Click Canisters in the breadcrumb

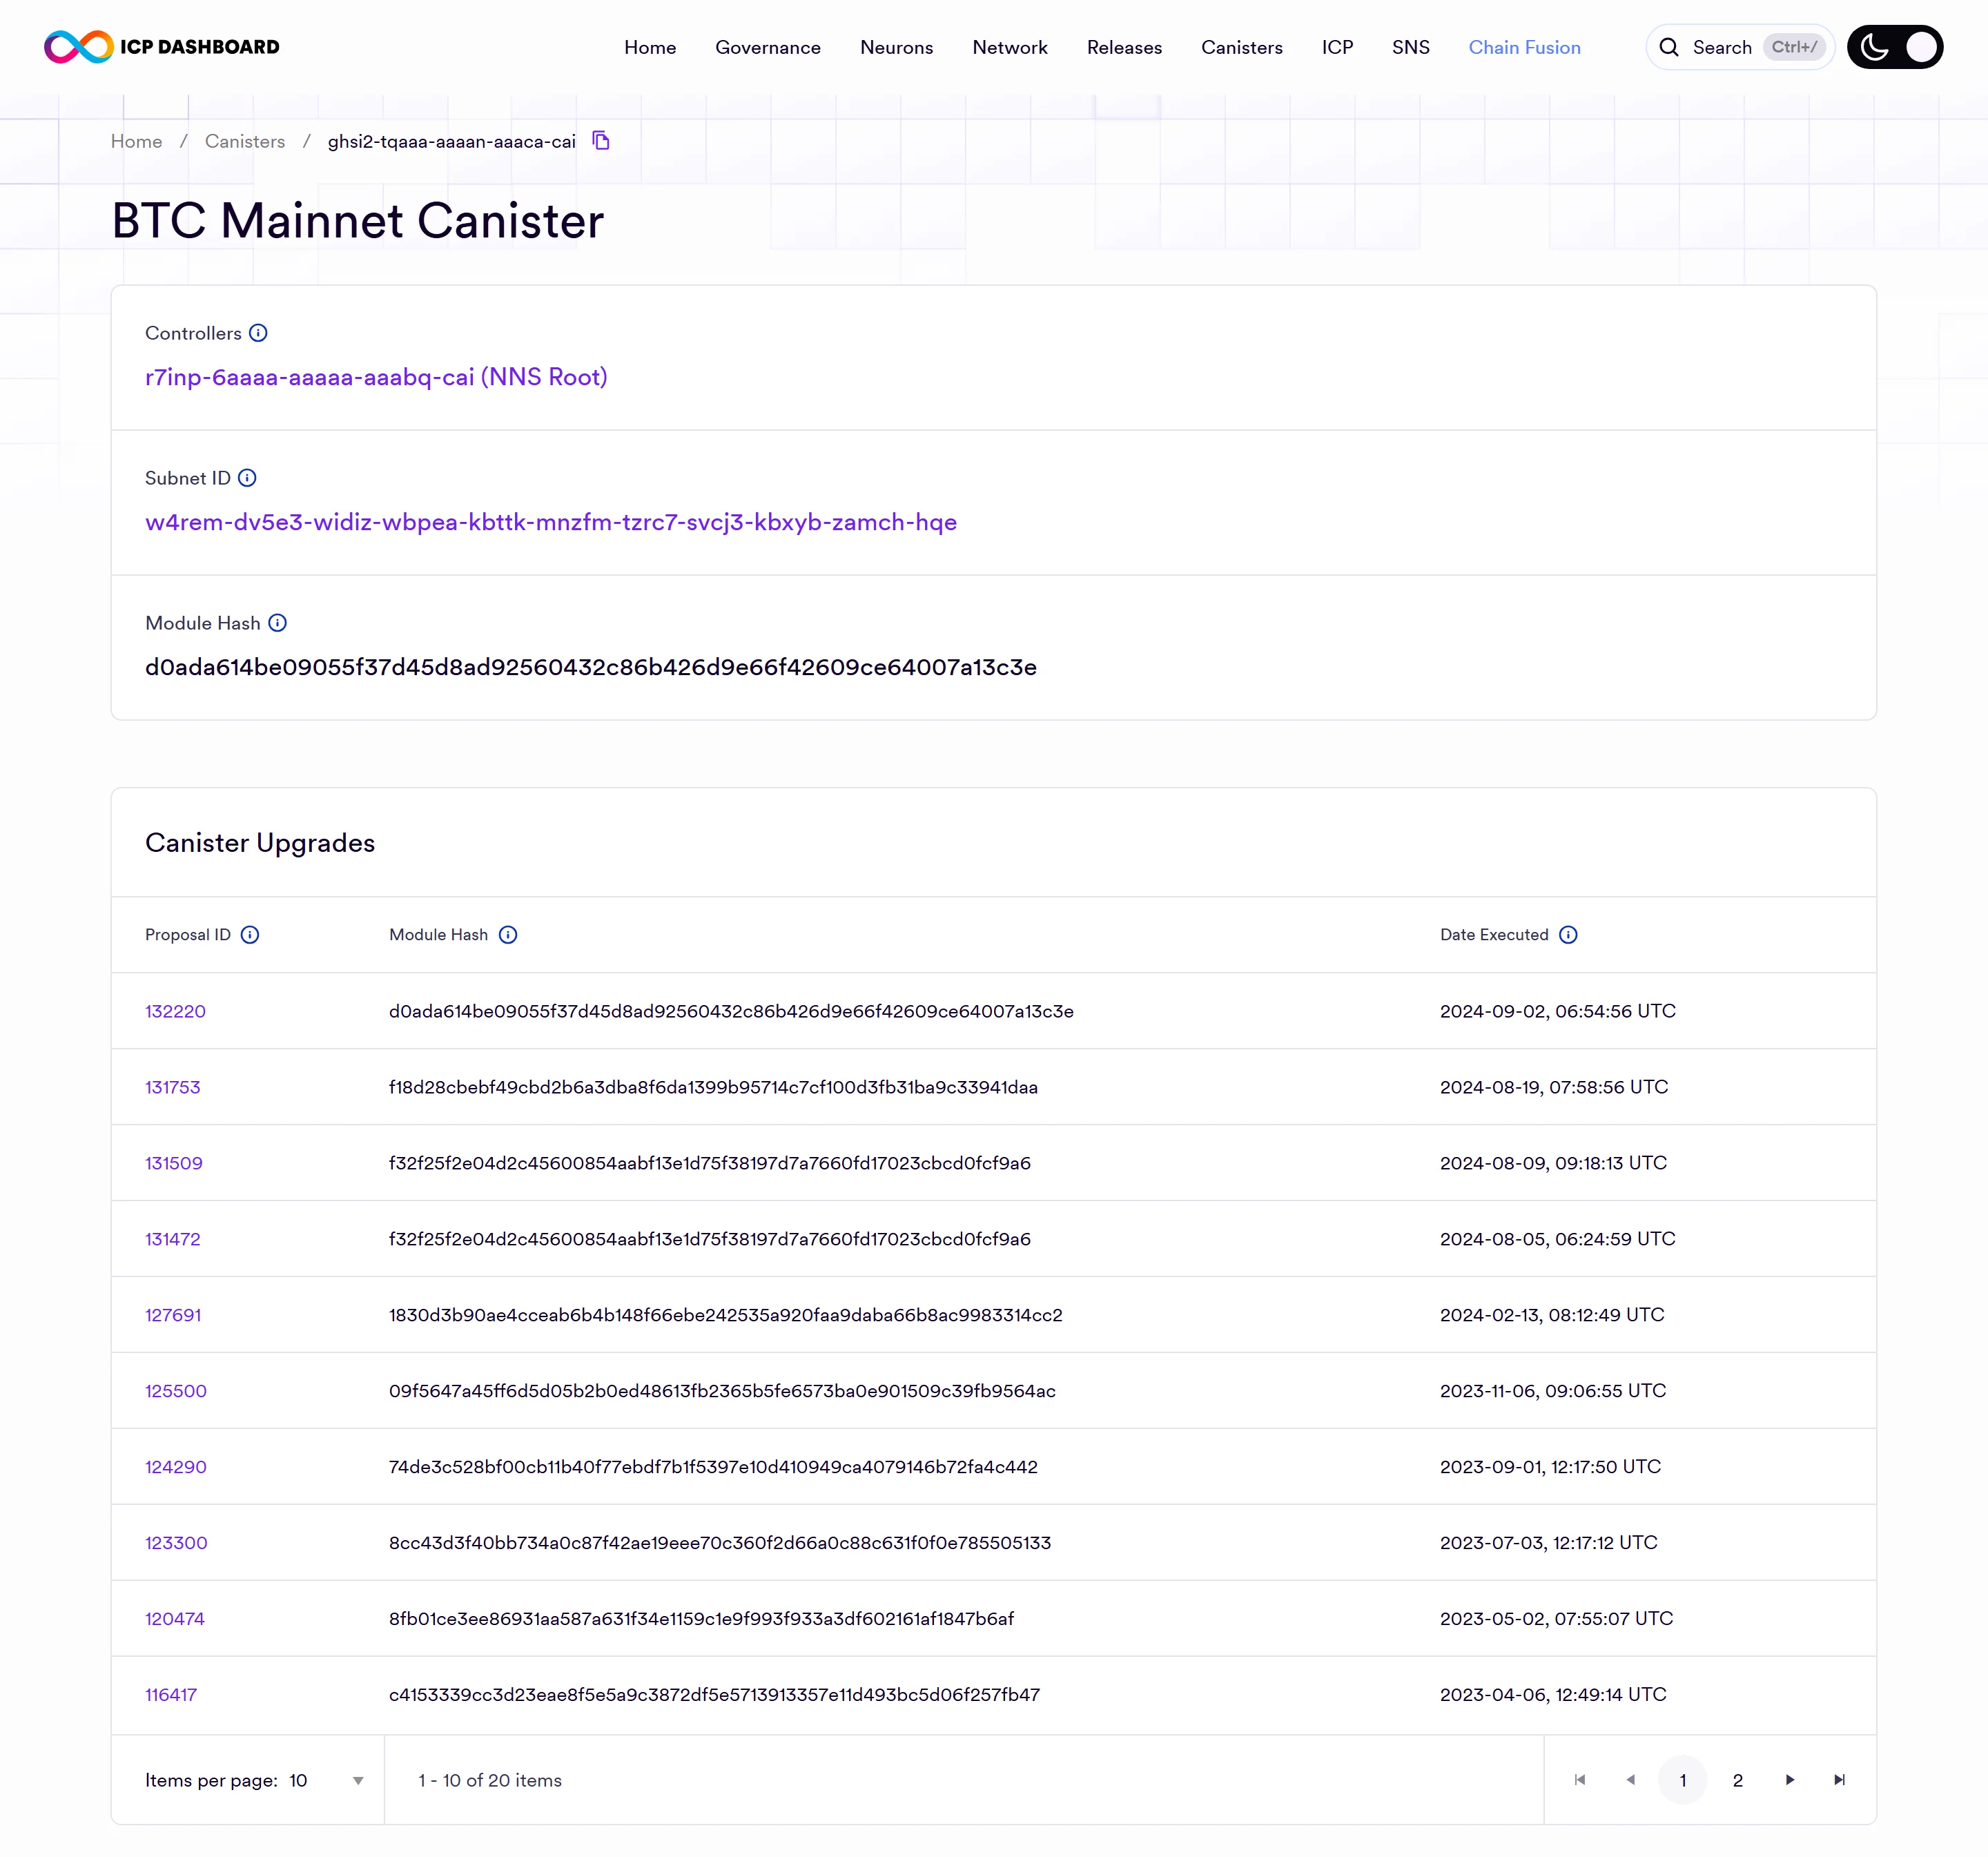245,141
